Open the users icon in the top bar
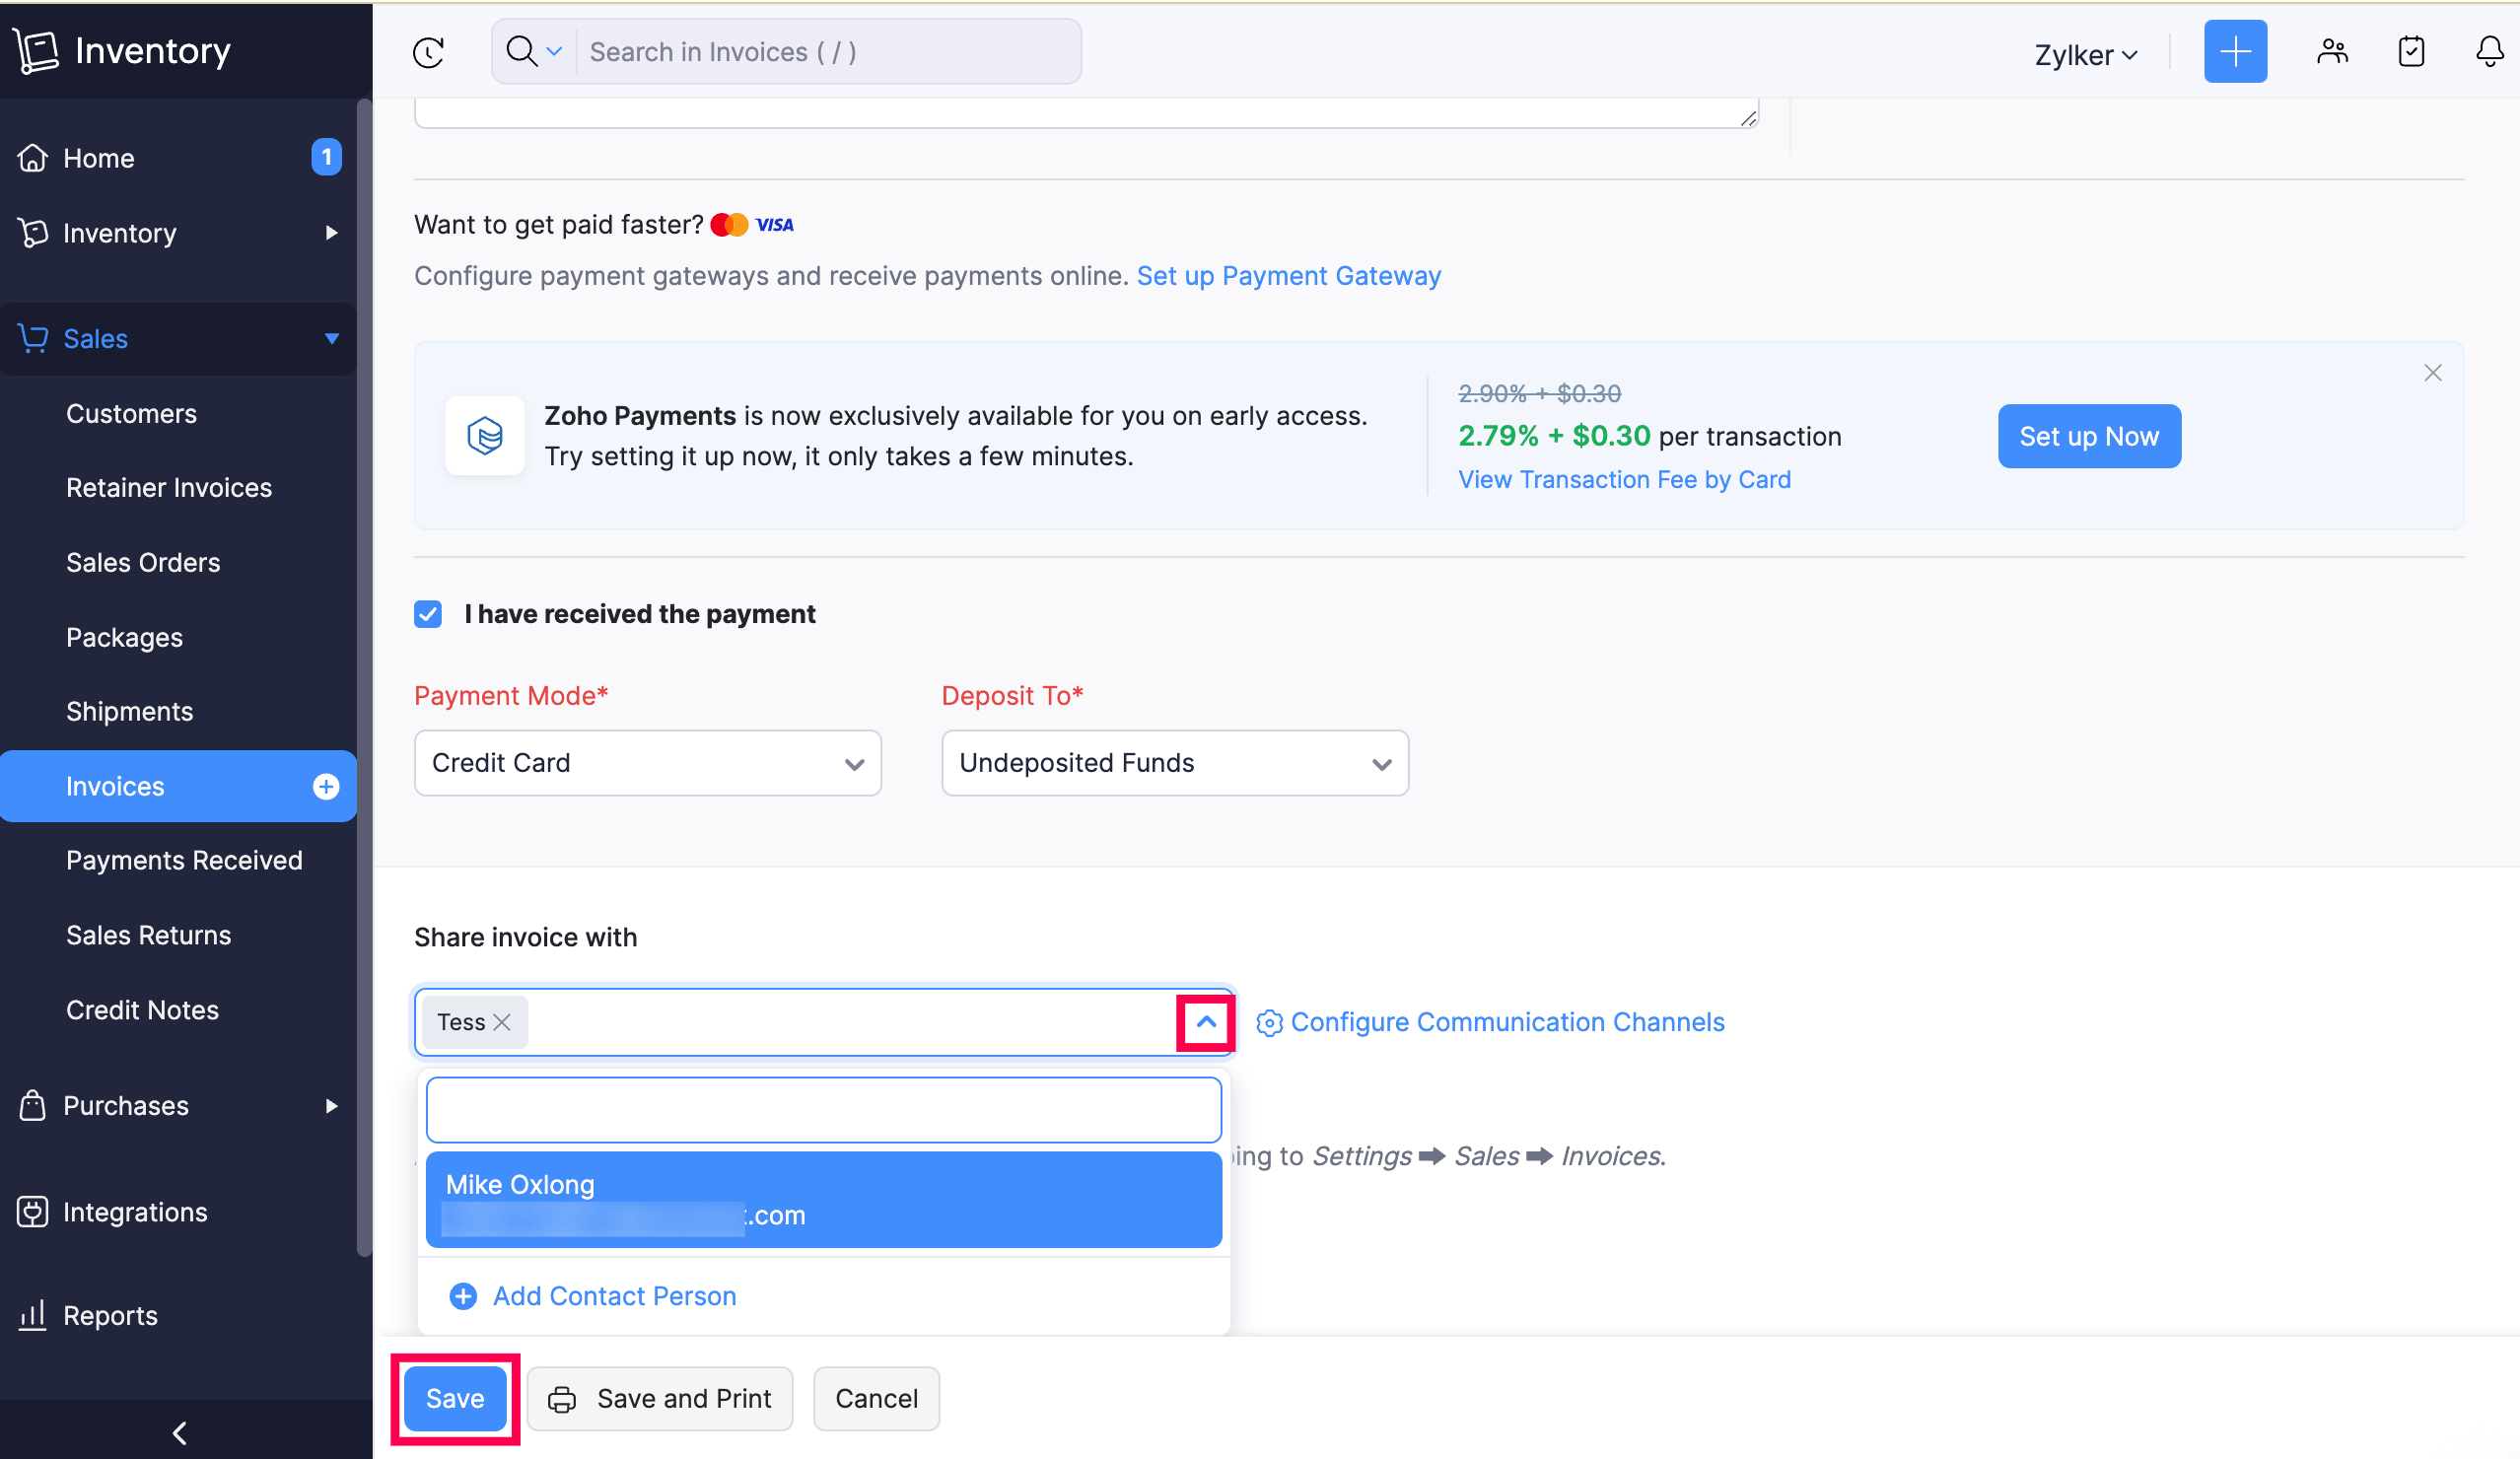2520x1459 pixels. coord(2332,52)
